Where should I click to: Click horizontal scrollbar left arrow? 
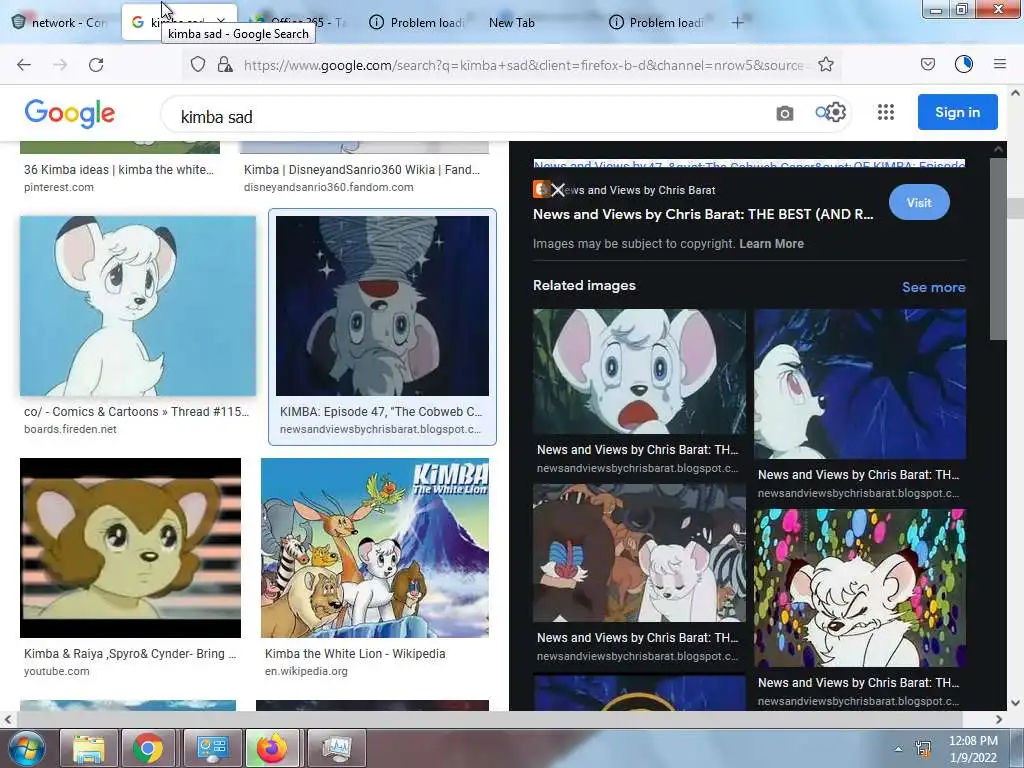coord(7,719)
